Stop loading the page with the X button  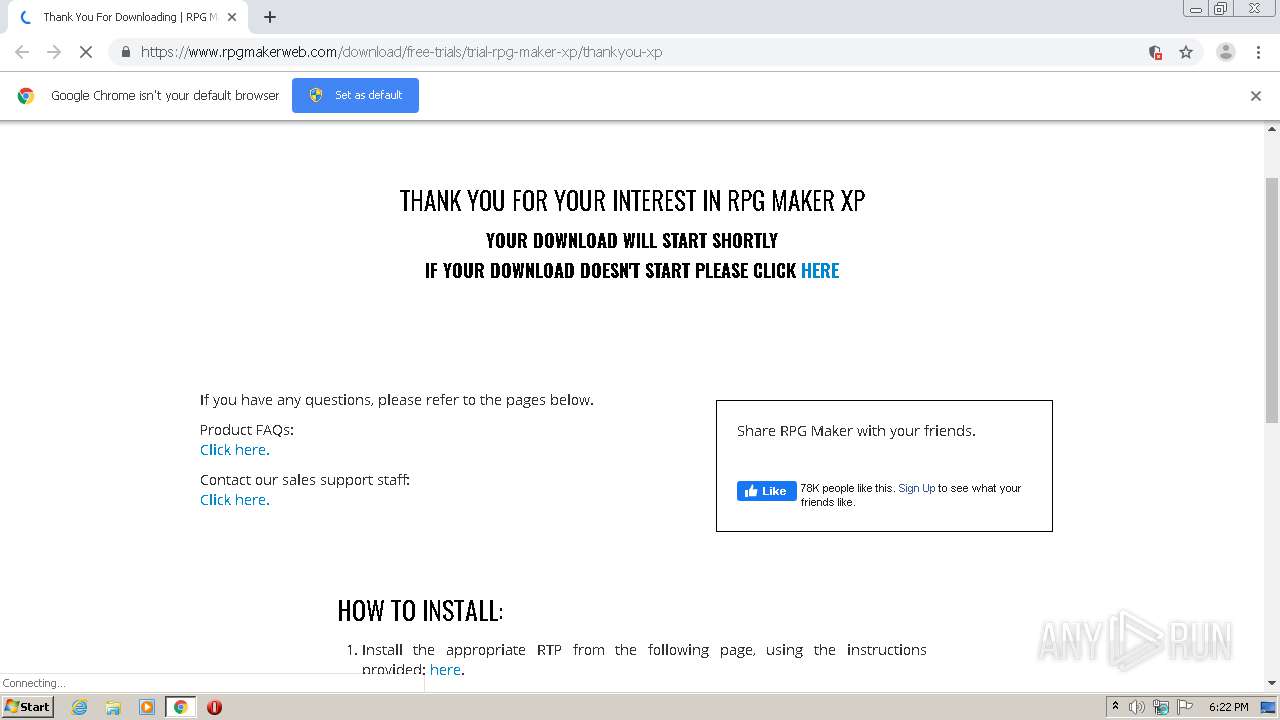point(86,52)
